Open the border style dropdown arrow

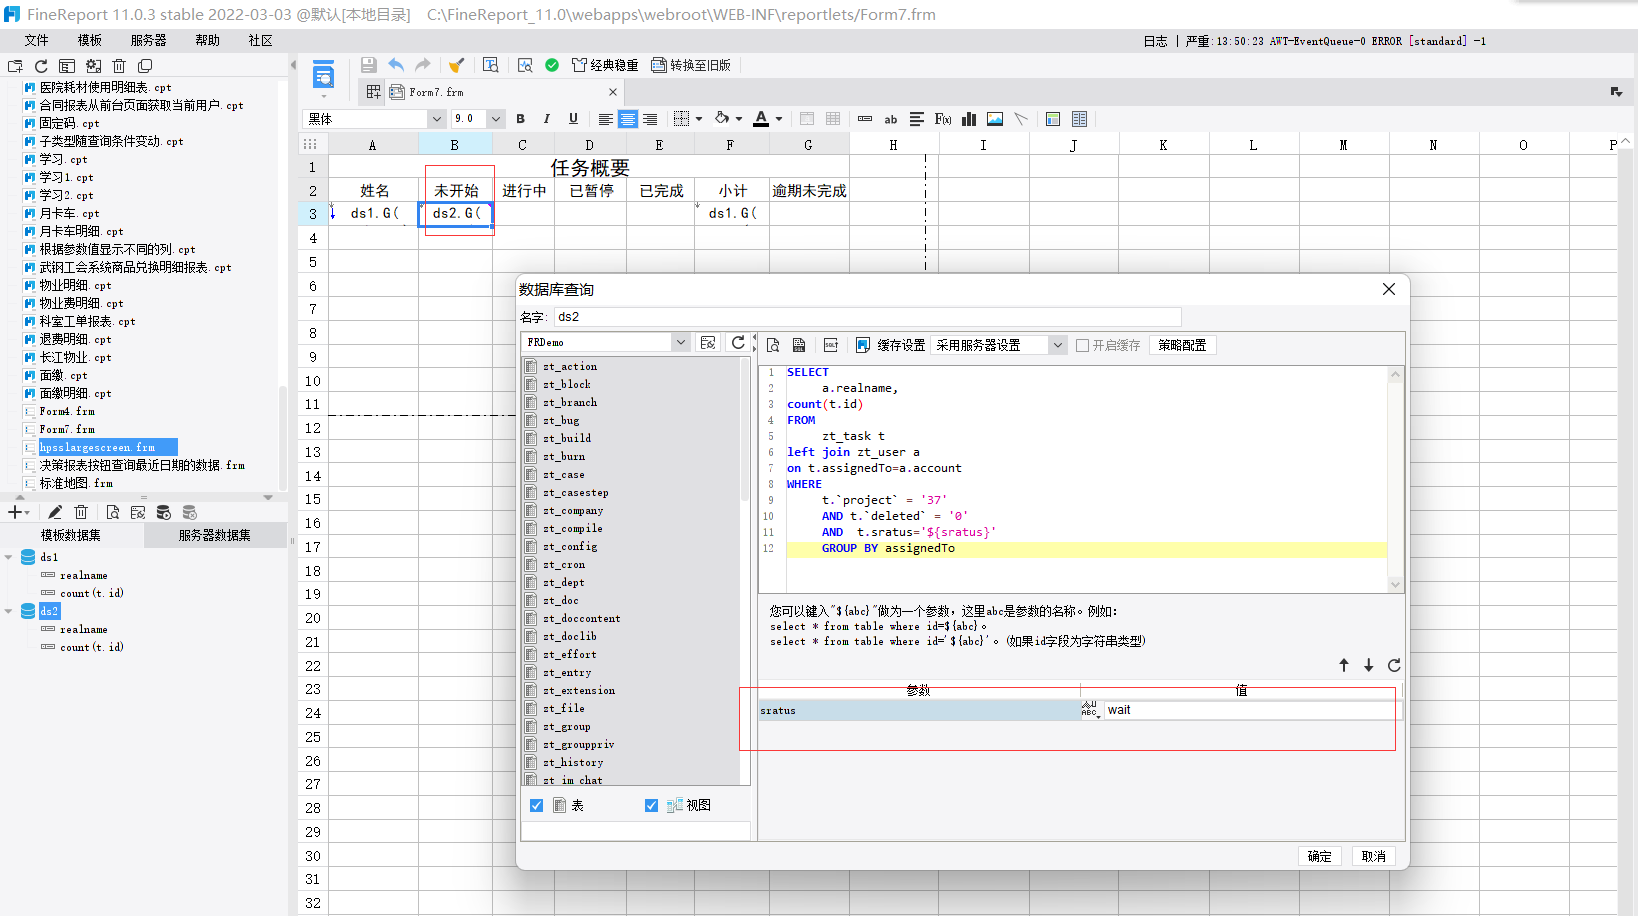pyautogui.click(x=699, y=119)
